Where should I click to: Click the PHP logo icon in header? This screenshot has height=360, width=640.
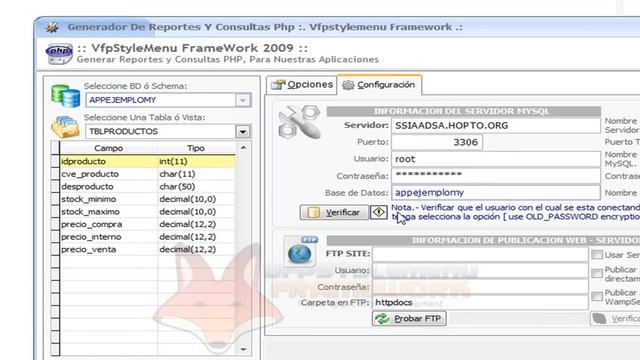60,54
